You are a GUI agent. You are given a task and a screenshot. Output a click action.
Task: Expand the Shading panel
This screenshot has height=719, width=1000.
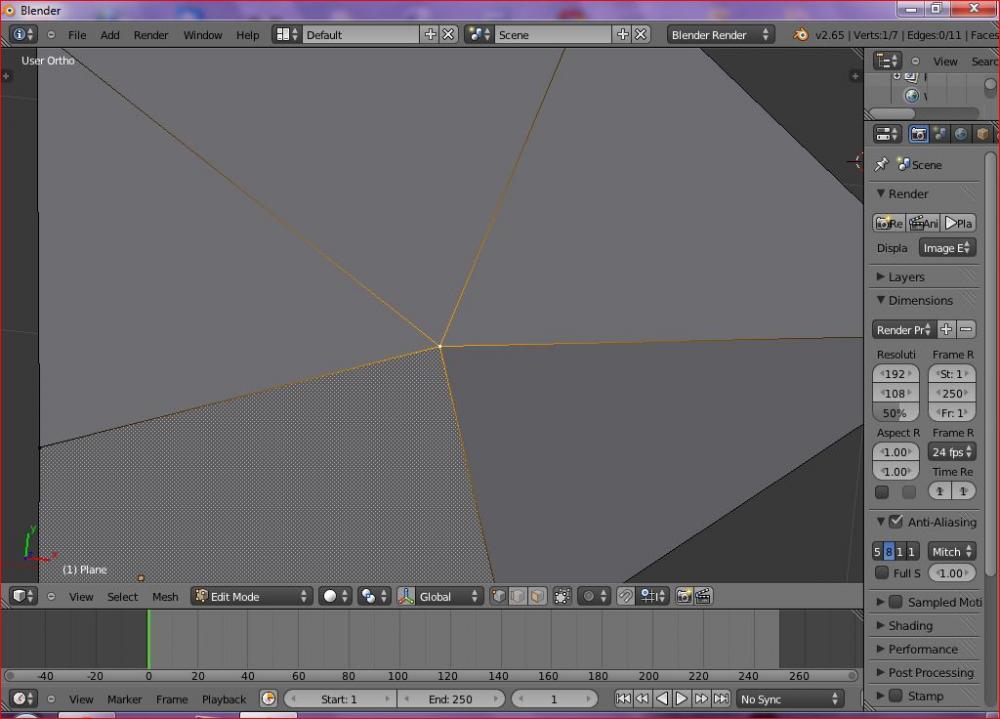coord(904,625)
